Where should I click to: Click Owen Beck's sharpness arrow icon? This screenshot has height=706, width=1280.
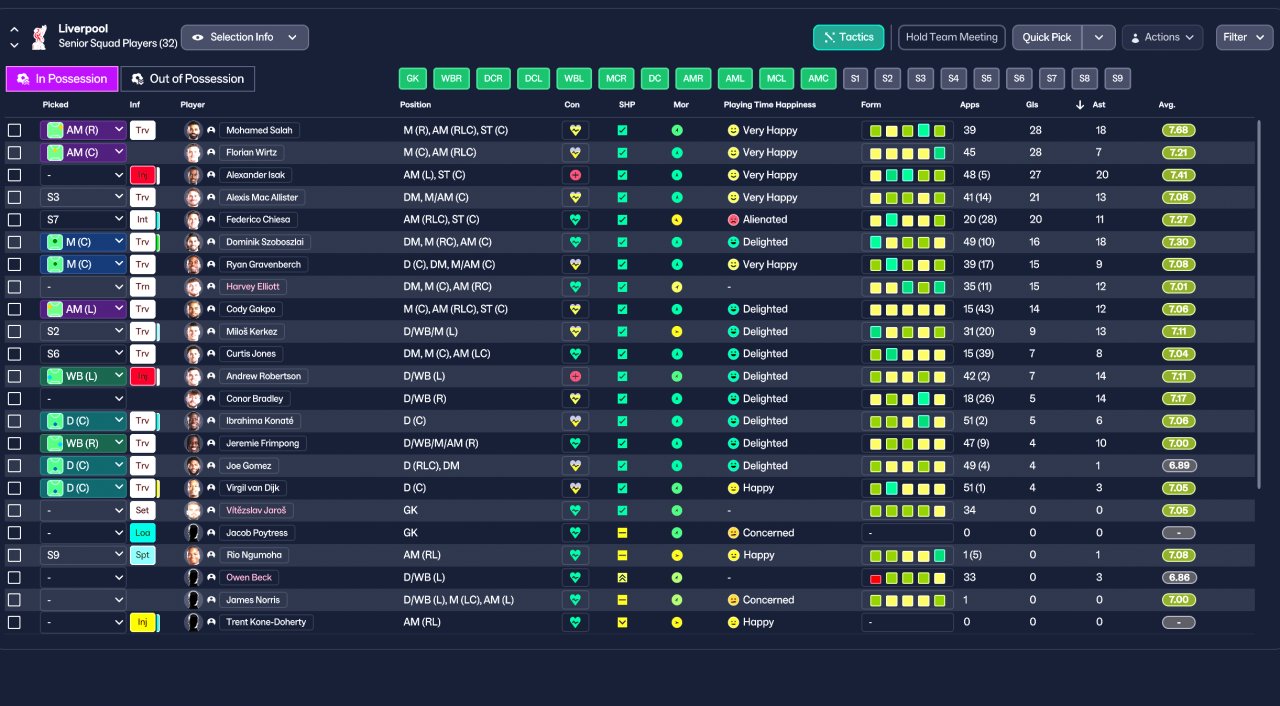click(622, 578)
